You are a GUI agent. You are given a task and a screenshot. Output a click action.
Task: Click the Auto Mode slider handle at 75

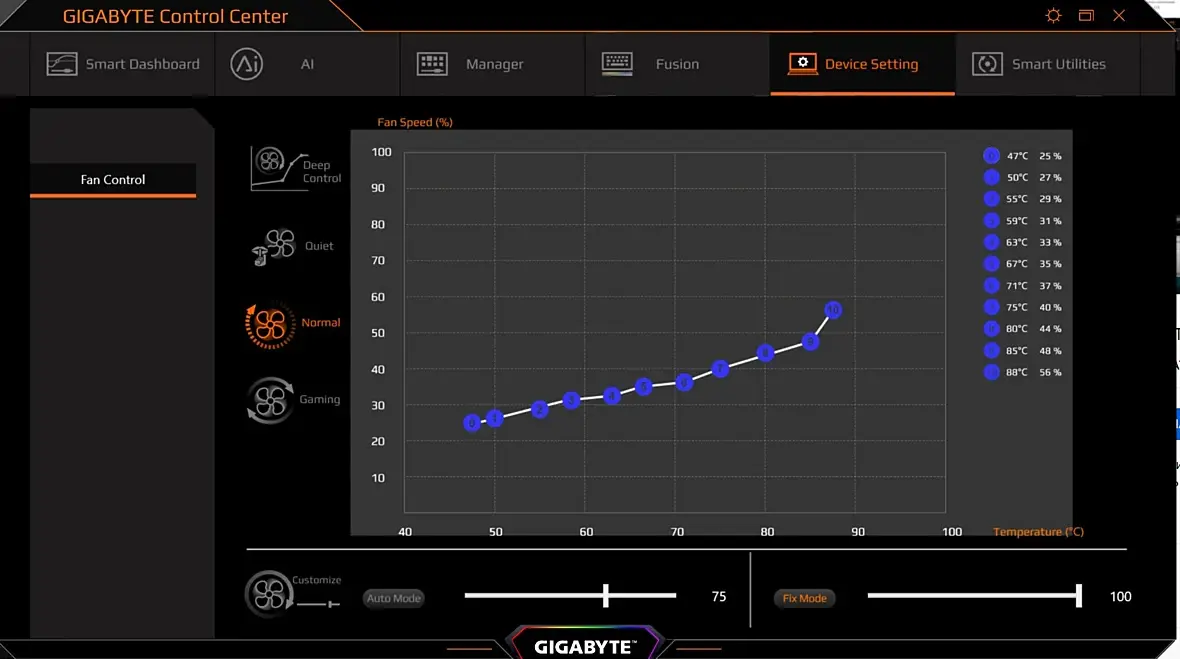[x=606, y=596]
